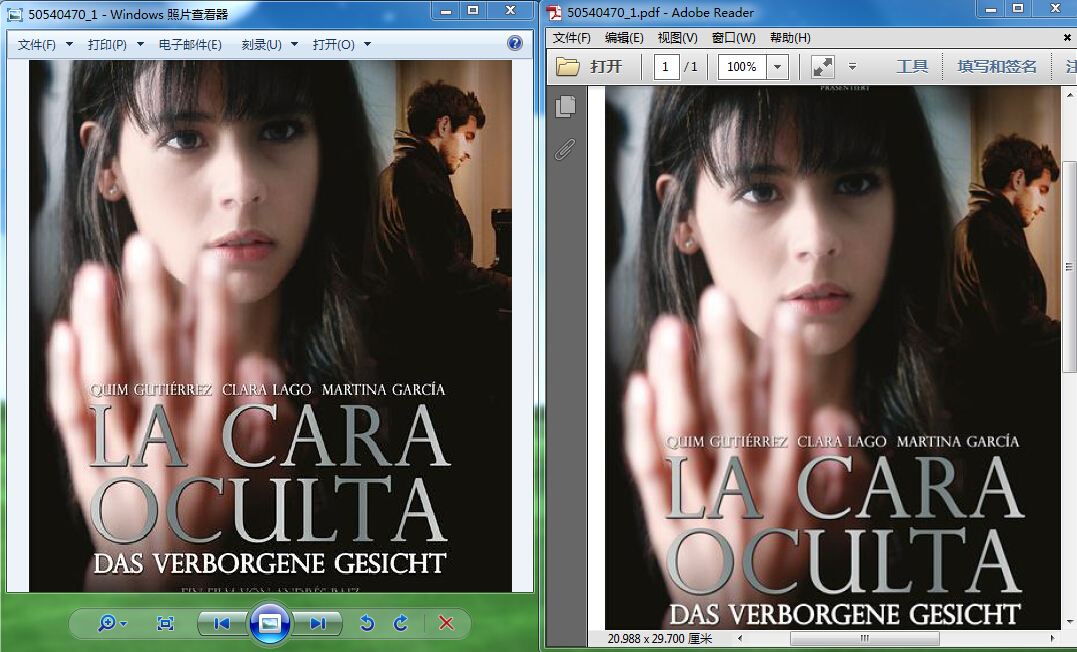Open the 打开(O) dropdown in Photo Viewer
Image resolution: width=1077 pixels, height=652 pixels.
pyautogui.click(x=341, y=45)
